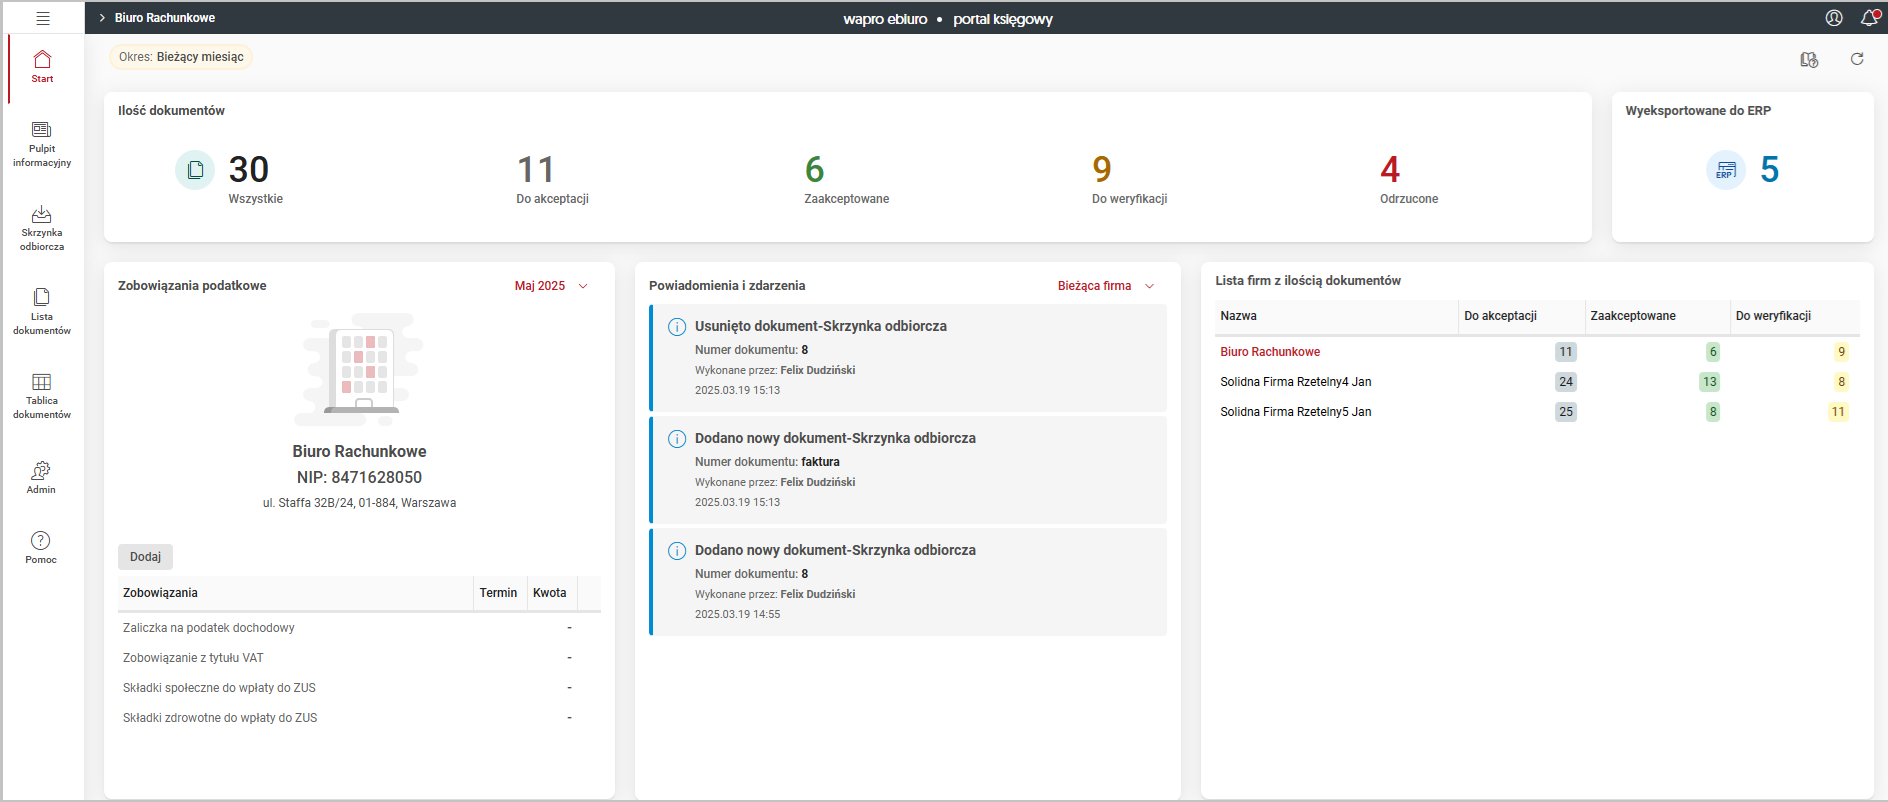Click badge 13 for Rzetelny4 Jan
This screenshot has height=802, width=1888.
[x=1710, y=382]
